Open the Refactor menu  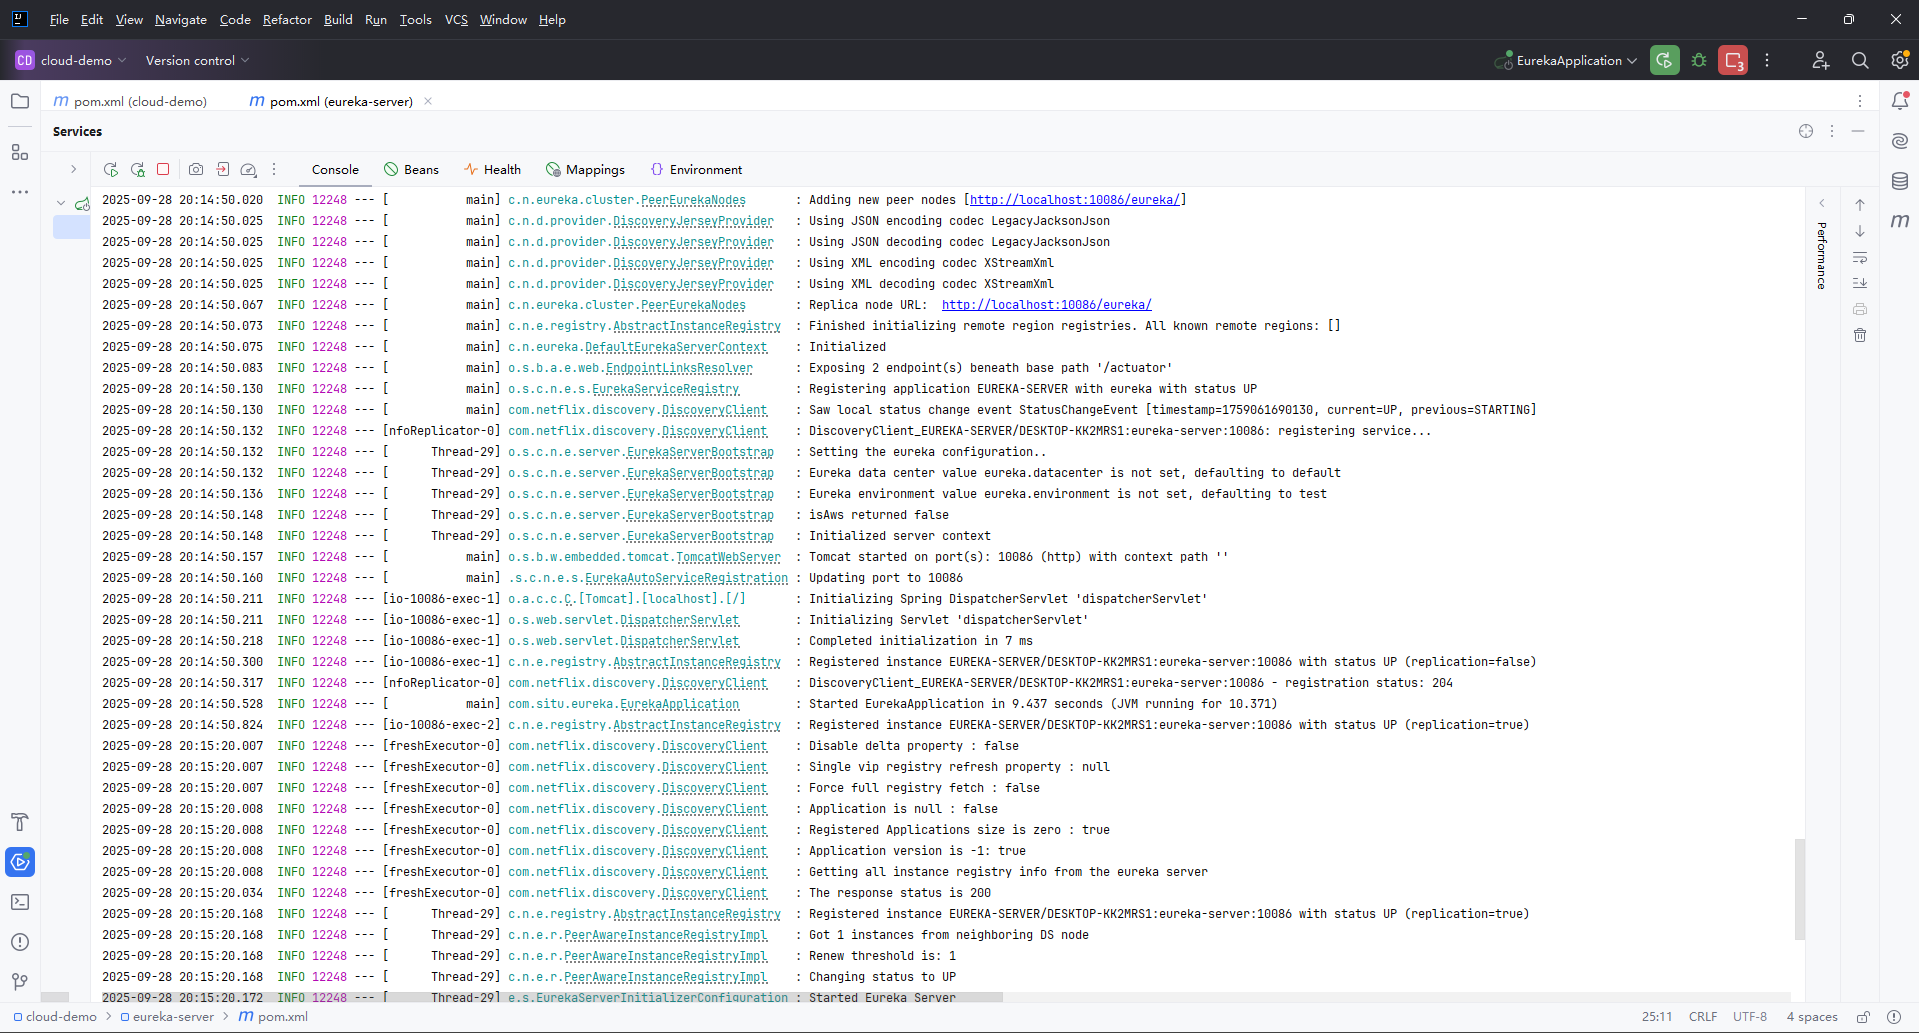pos(287,19)
